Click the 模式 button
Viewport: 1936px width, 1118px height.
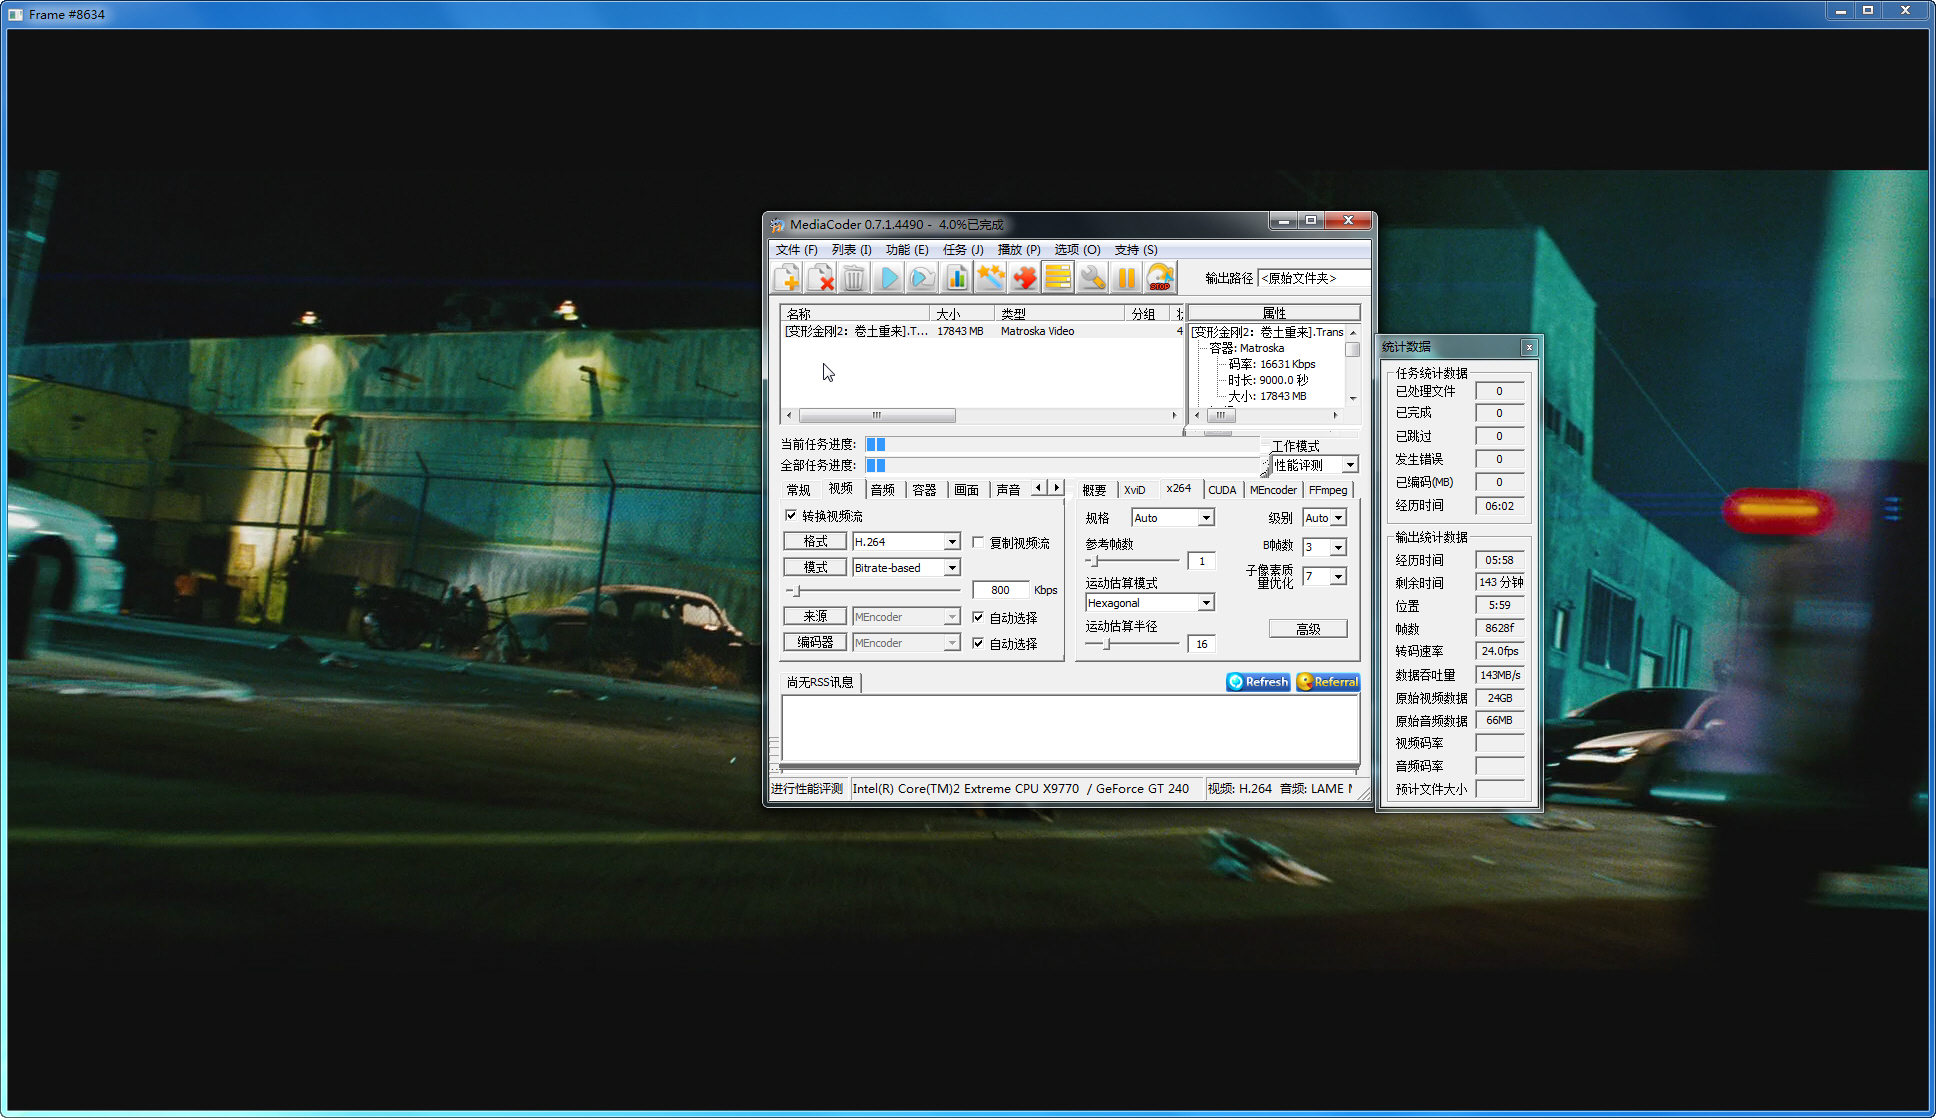[x=815, y=567]
